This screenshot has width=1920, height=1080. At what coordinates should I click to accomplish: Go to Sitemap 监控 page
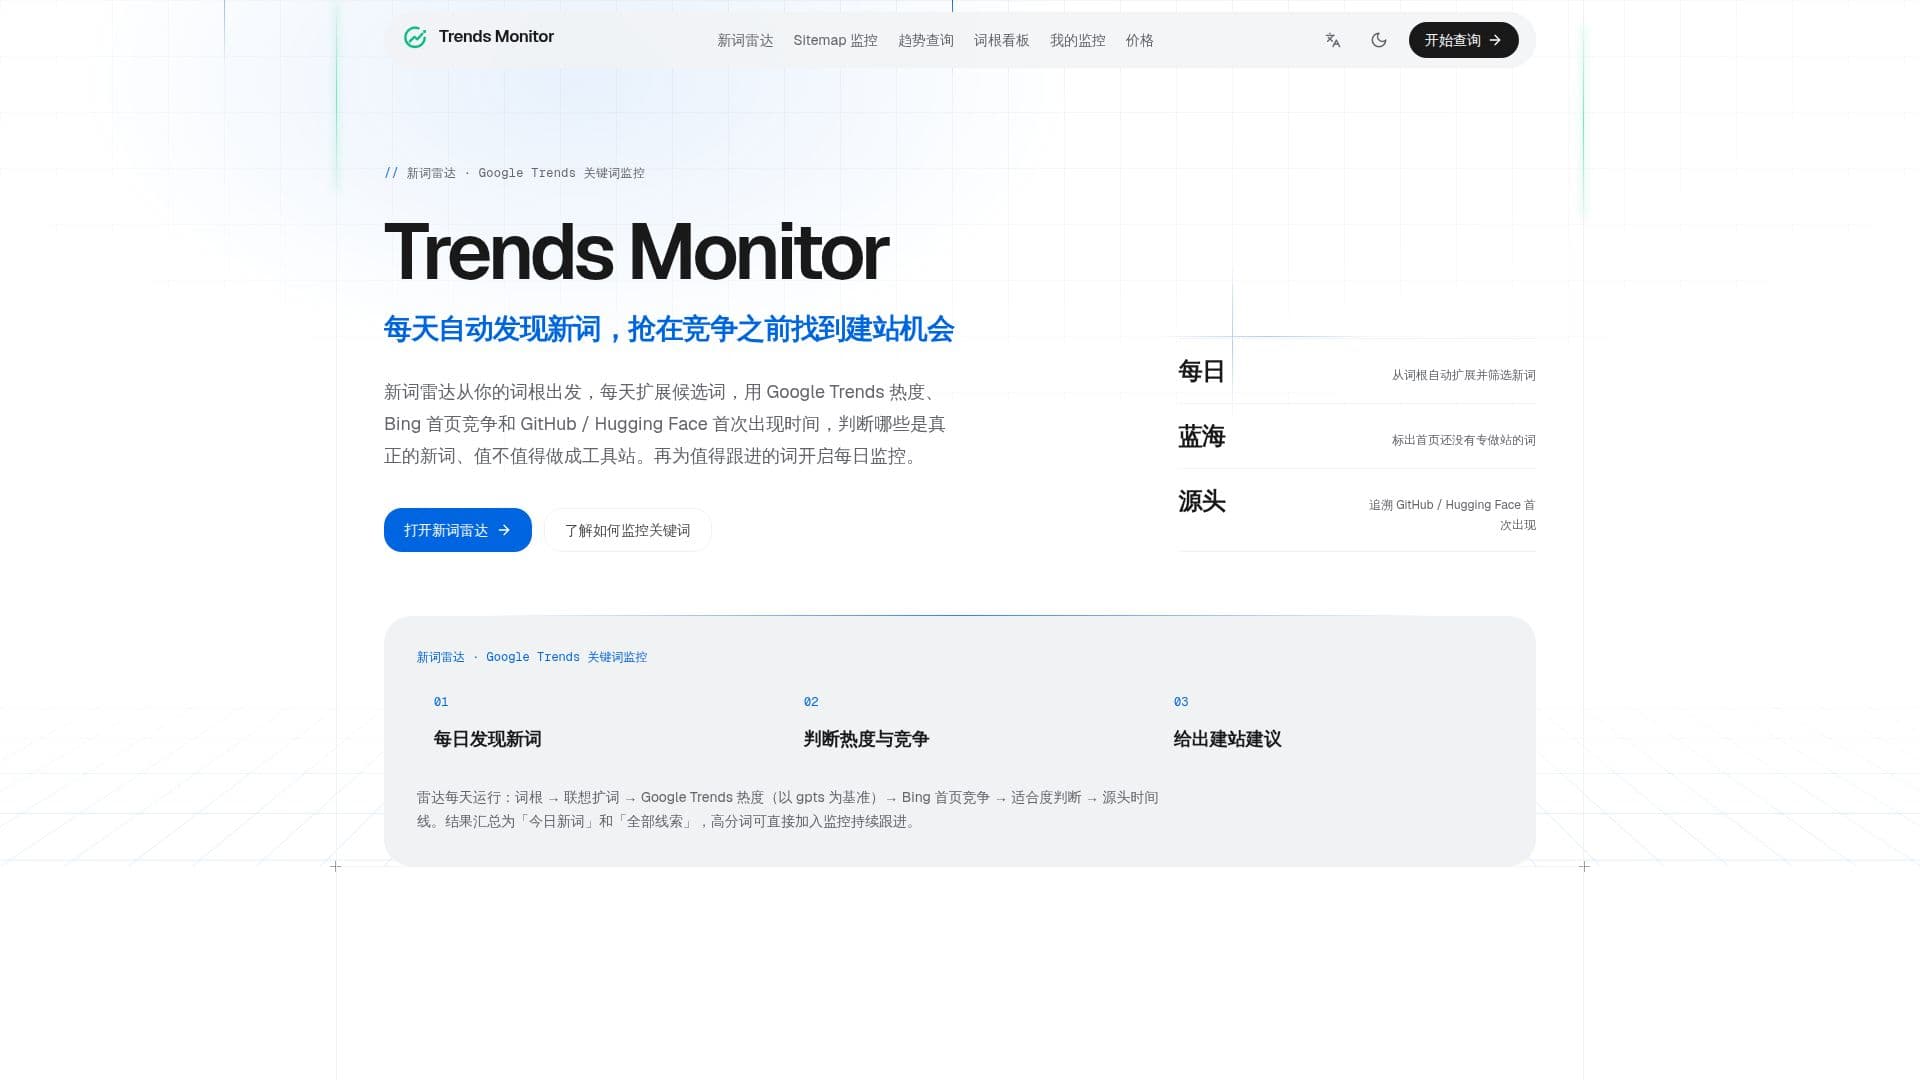pyautogui.click(x=835, y=40)
